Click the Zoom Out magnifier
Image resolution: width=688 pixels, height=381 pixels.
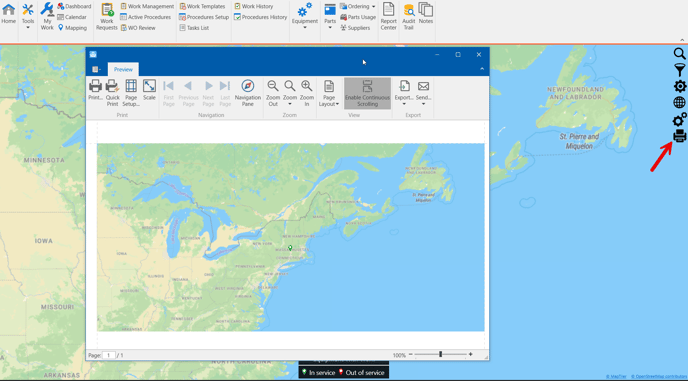pos(273,86)
